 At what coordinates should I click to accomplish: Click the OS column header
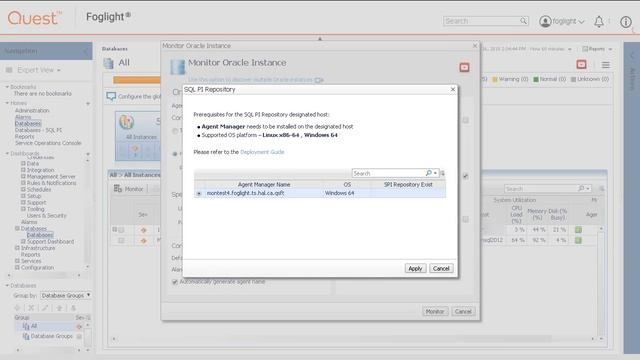(347, 184)
